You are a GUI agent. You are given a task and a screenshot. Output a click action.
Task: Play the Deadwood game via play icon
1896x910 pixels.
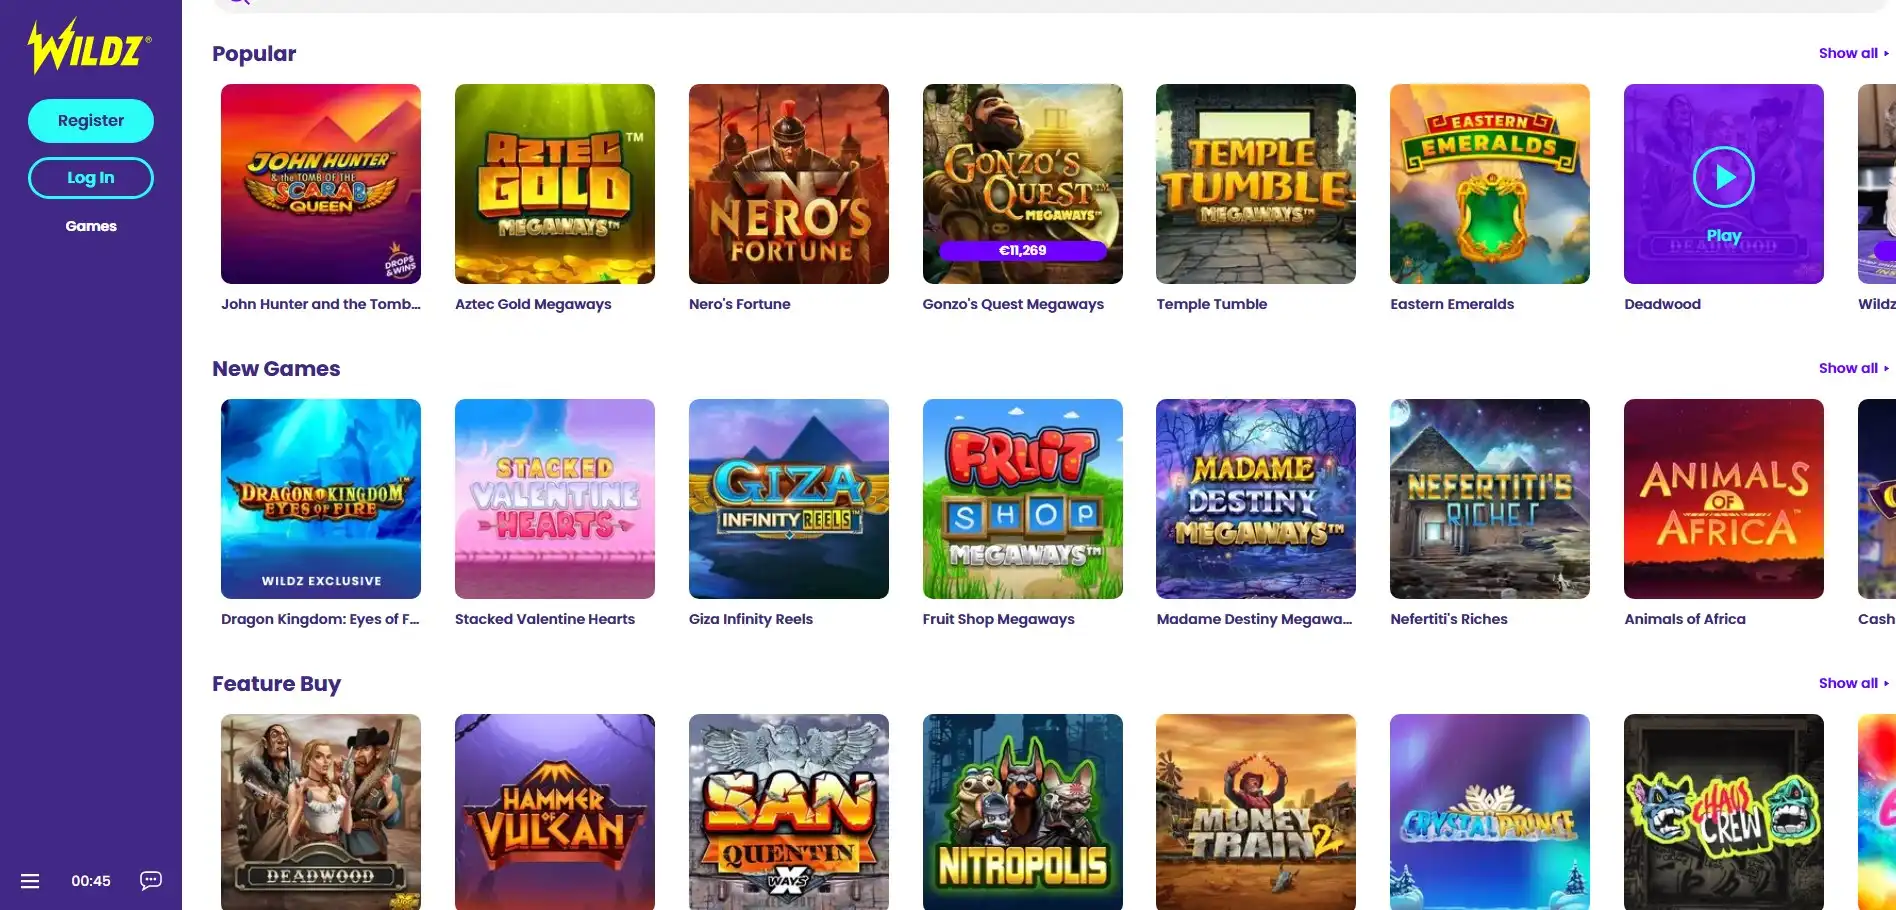pyautogui.click(x=1723, y=177)
